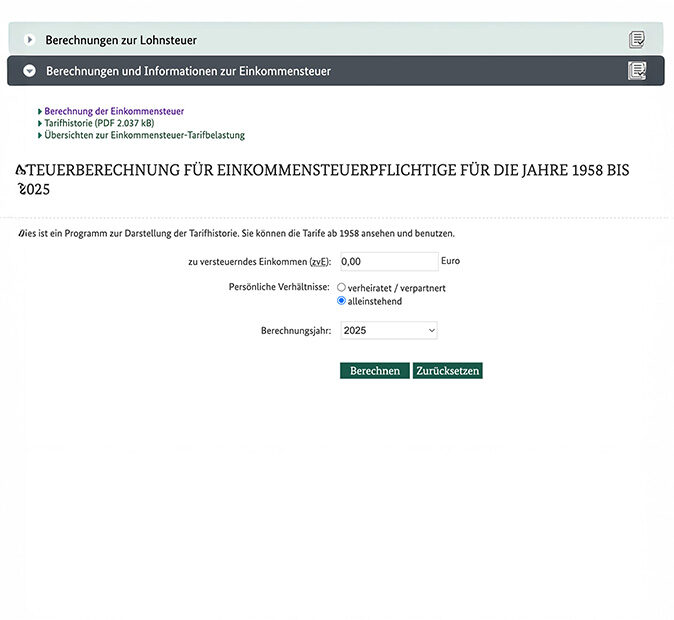Viewport: 674px width, 620px height.
Task: Click the Berechnungsjahr label text
Action: 296,331
